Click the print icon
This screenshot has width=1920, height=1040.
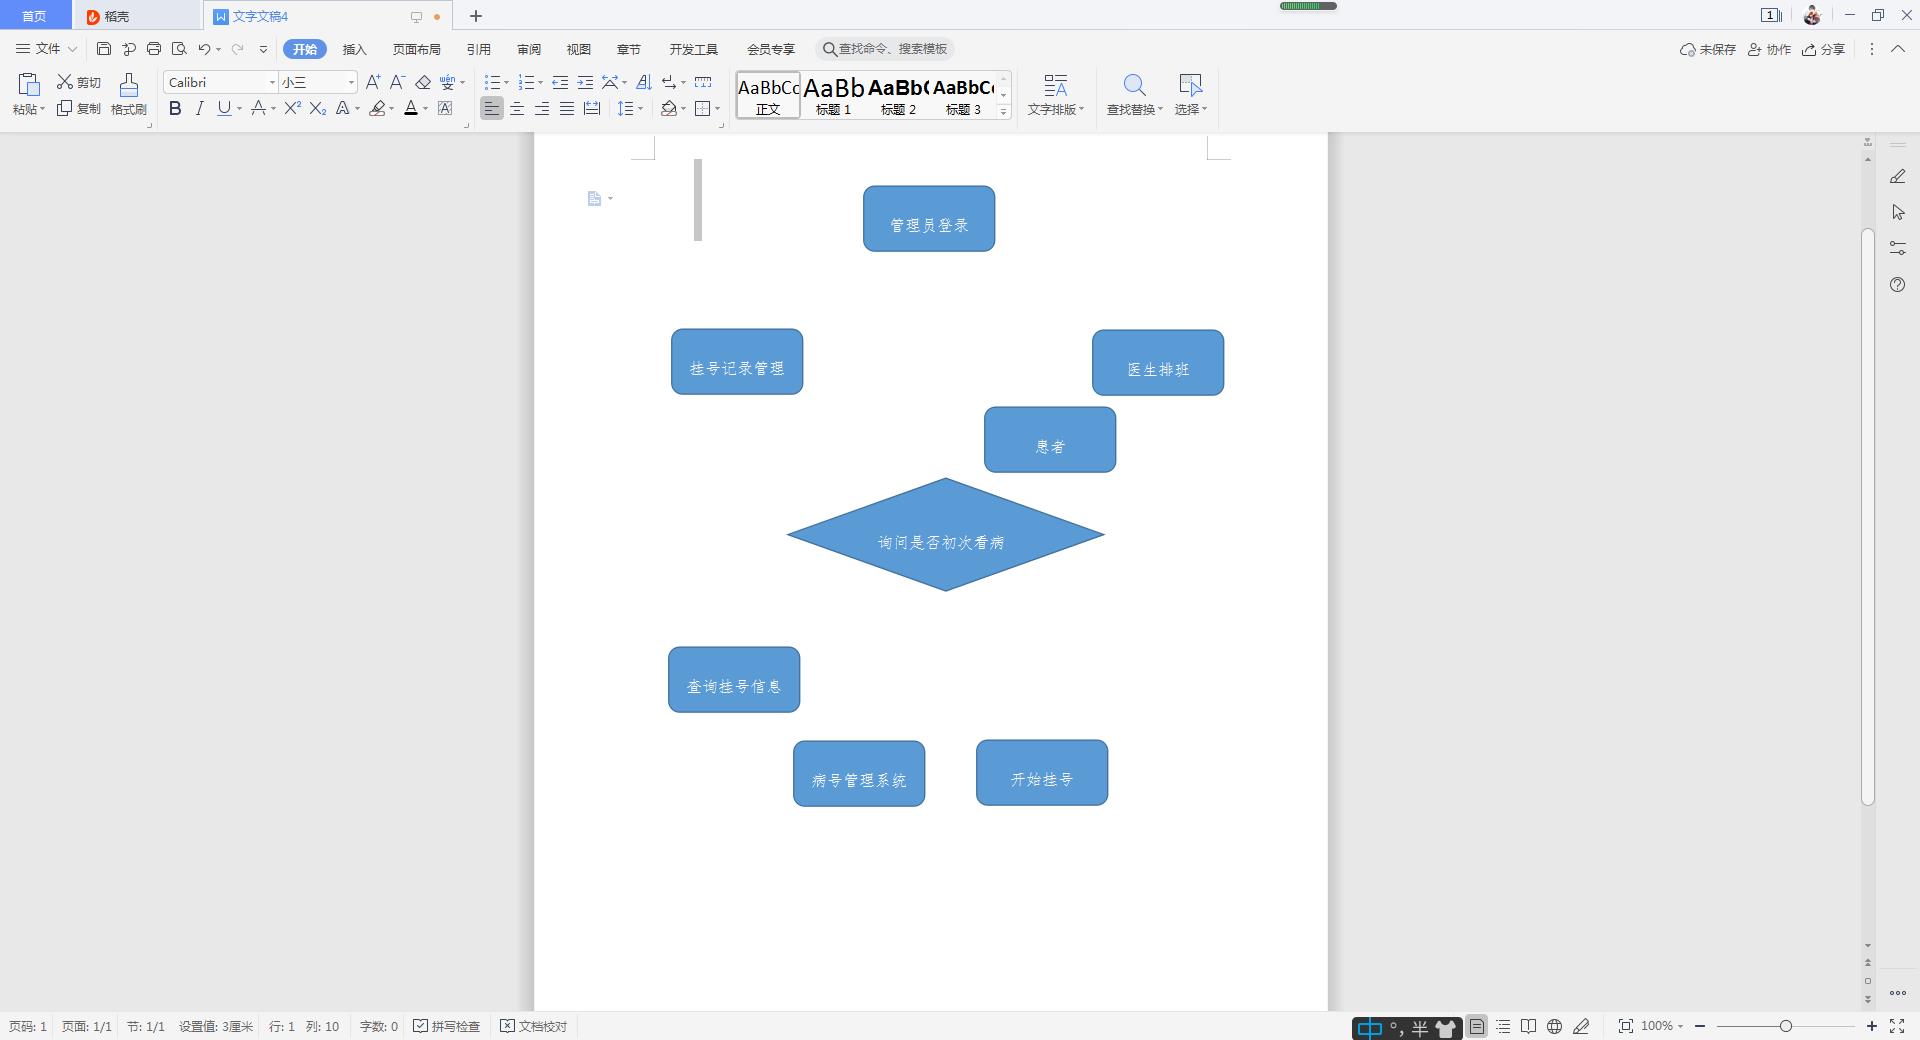click(153, 49)
